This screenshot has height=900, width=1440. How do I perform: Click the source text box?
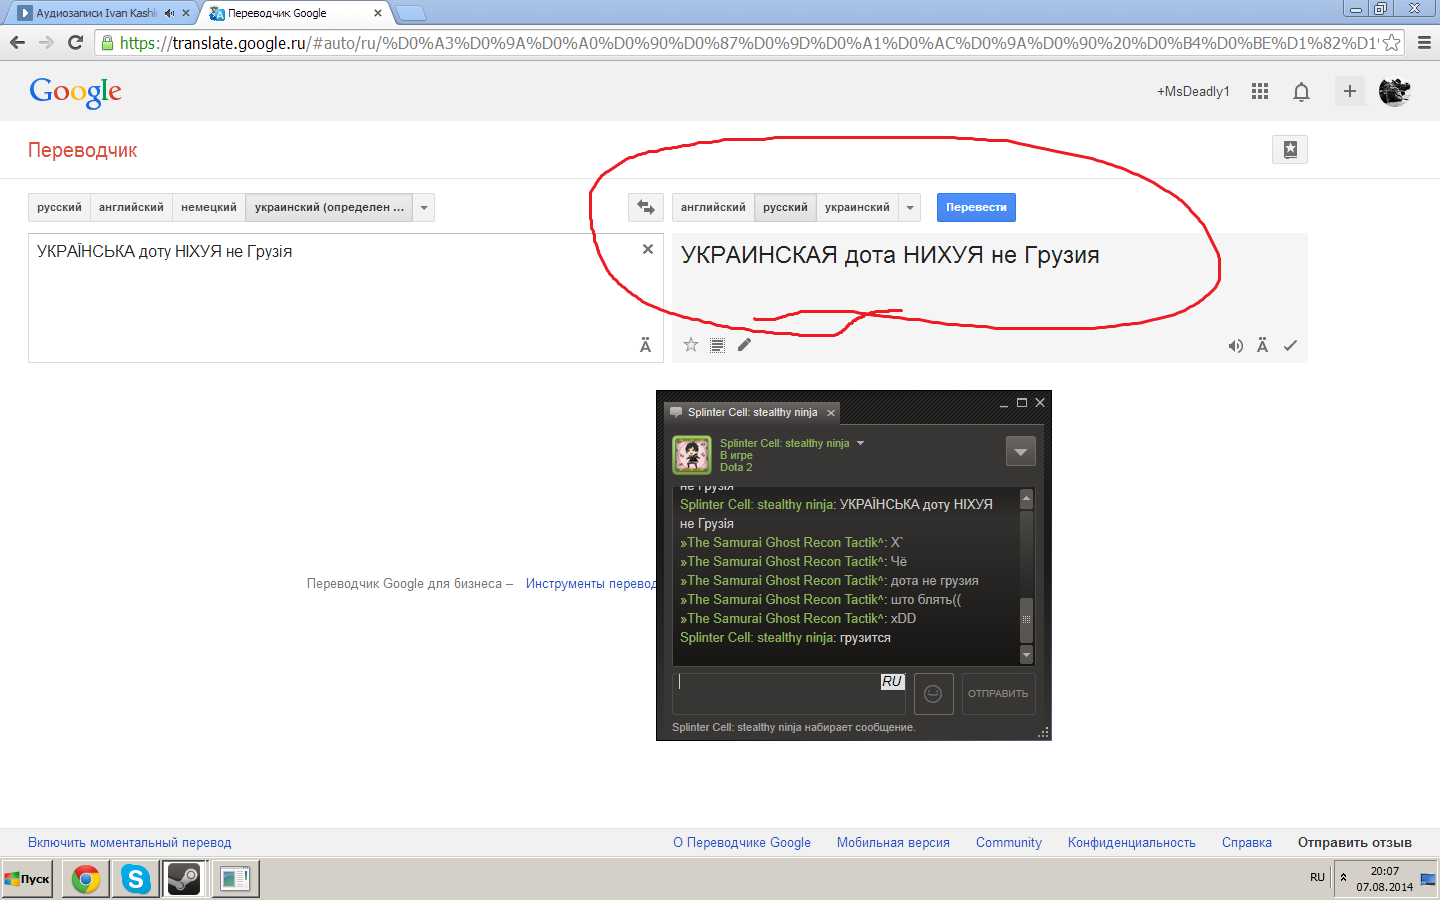click(x=346, y=298)
